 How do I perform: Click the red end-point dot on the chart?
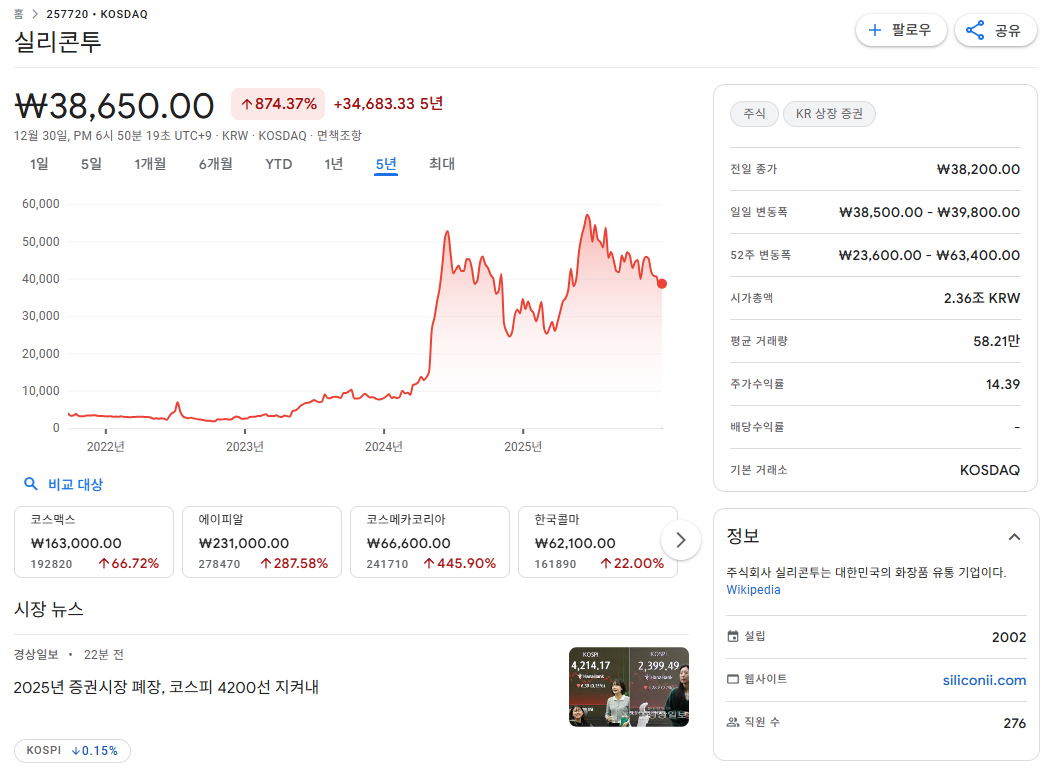662,284
